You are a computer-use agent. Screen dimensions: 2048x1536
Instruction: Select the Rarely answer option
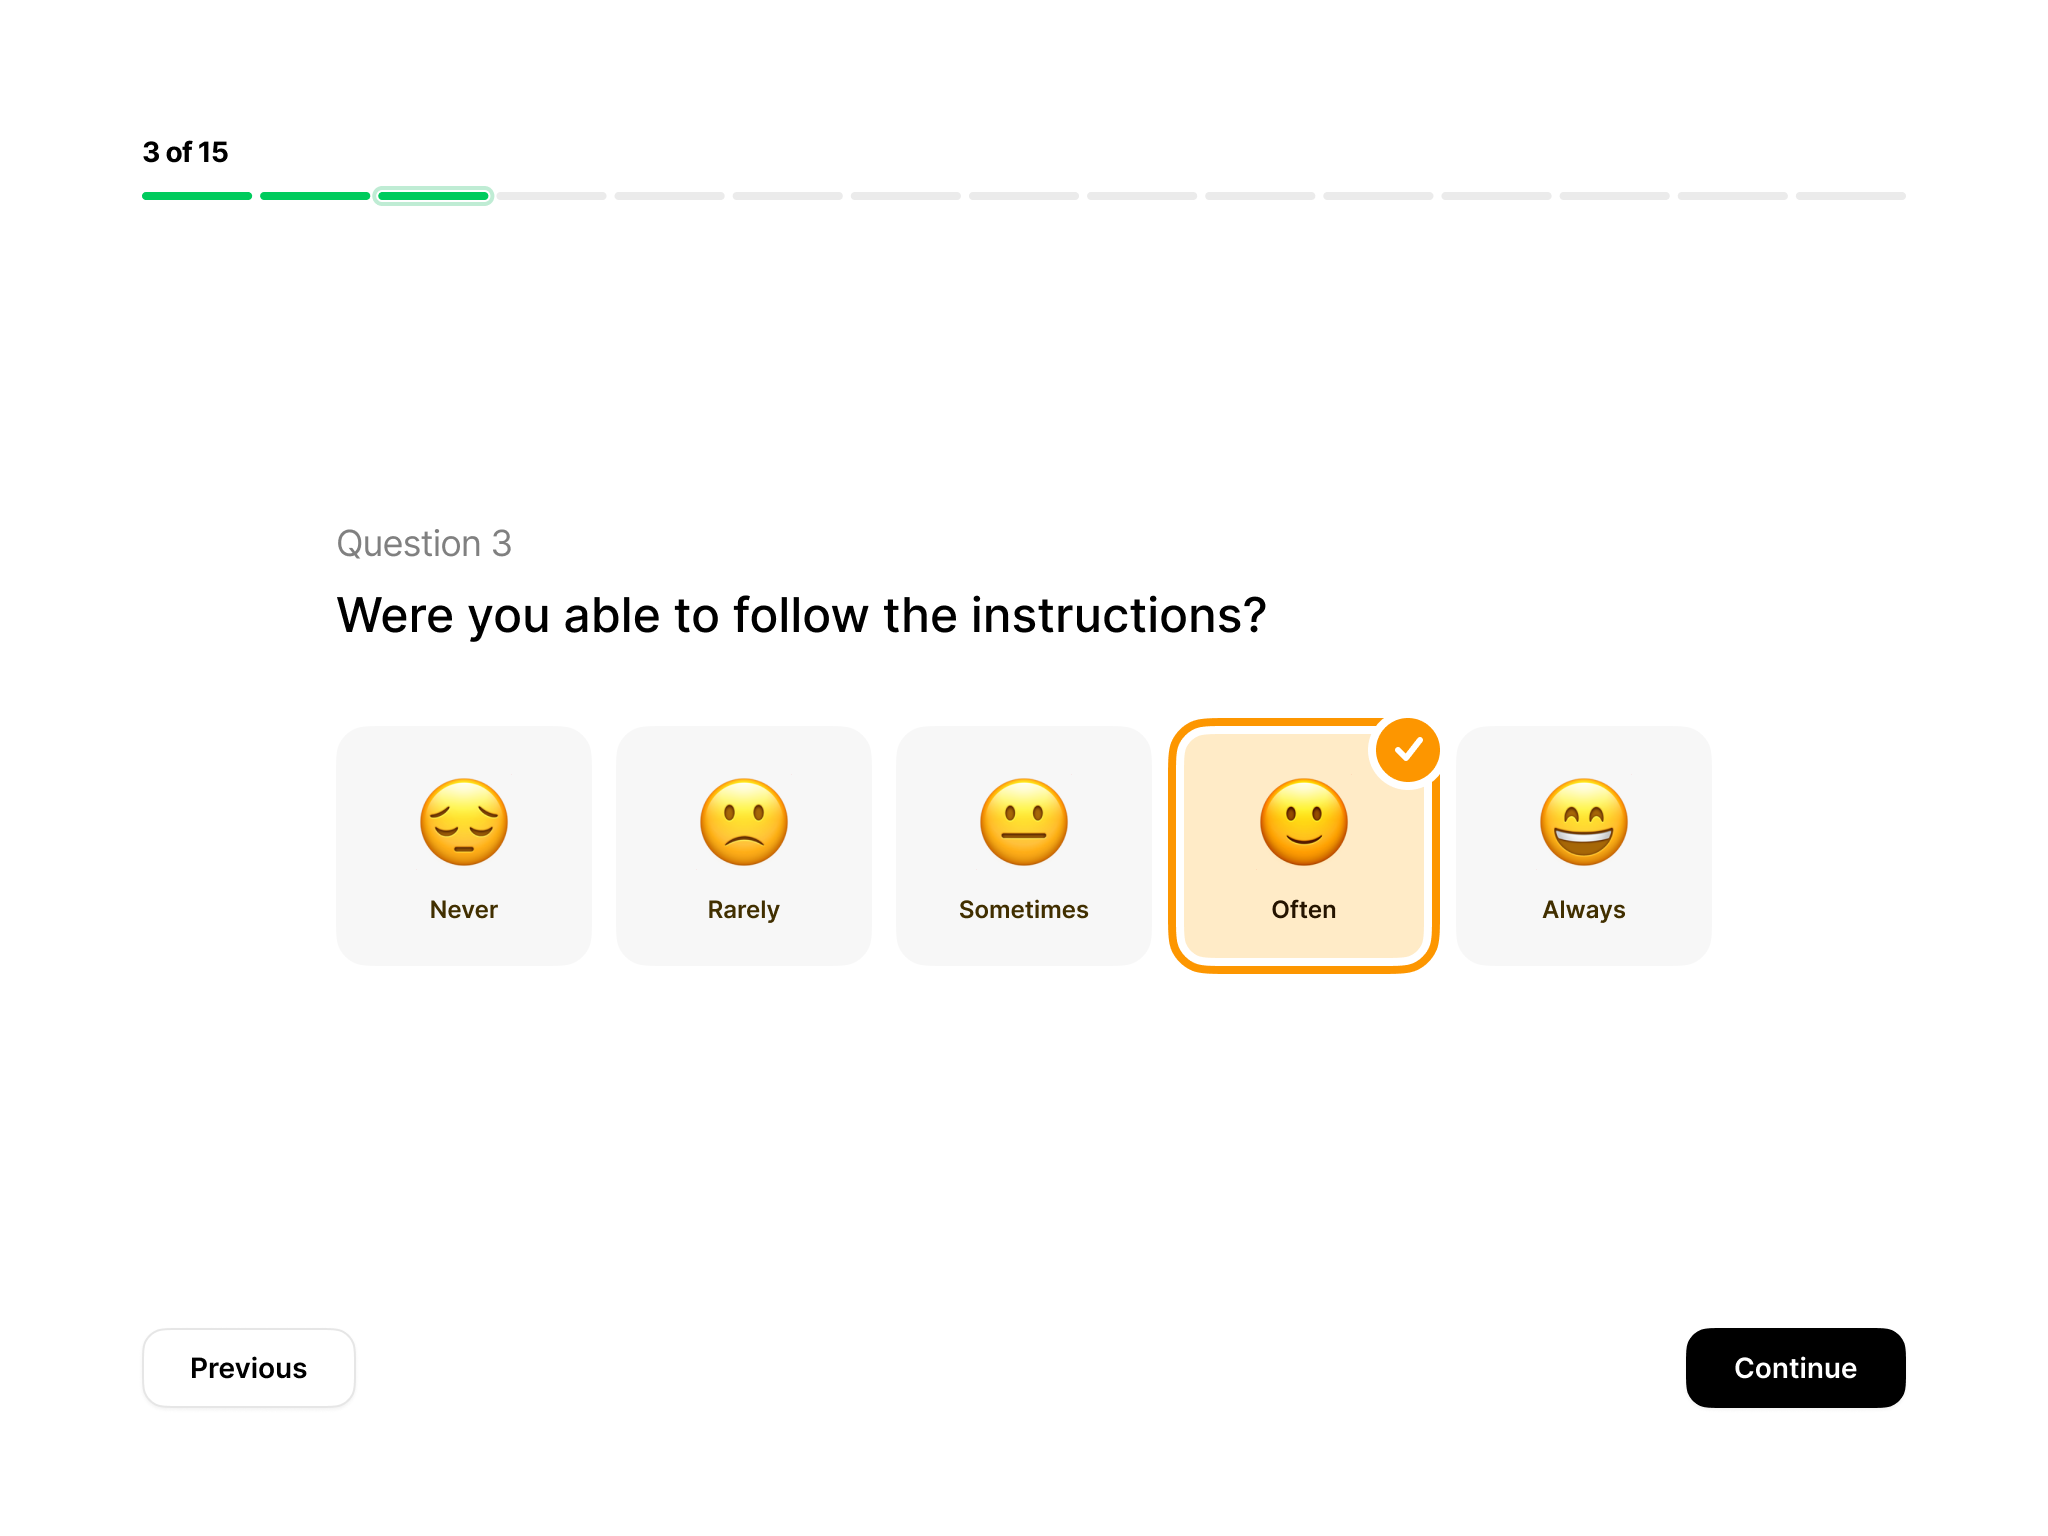tap(743, 845)
